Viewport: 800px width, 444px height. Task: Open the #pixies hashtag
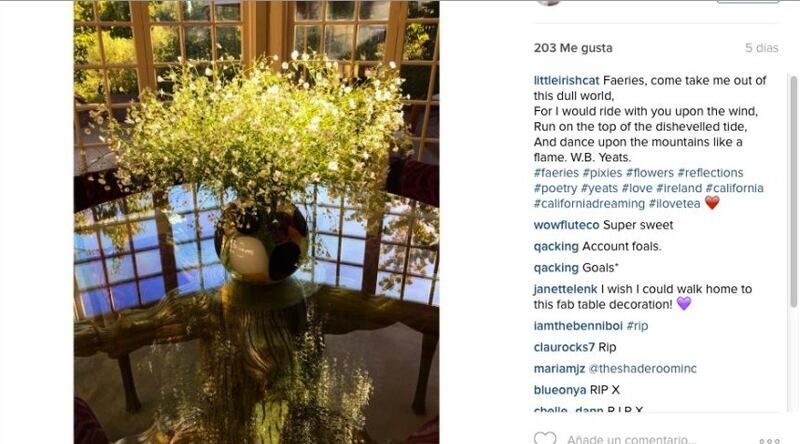[602, 172]
